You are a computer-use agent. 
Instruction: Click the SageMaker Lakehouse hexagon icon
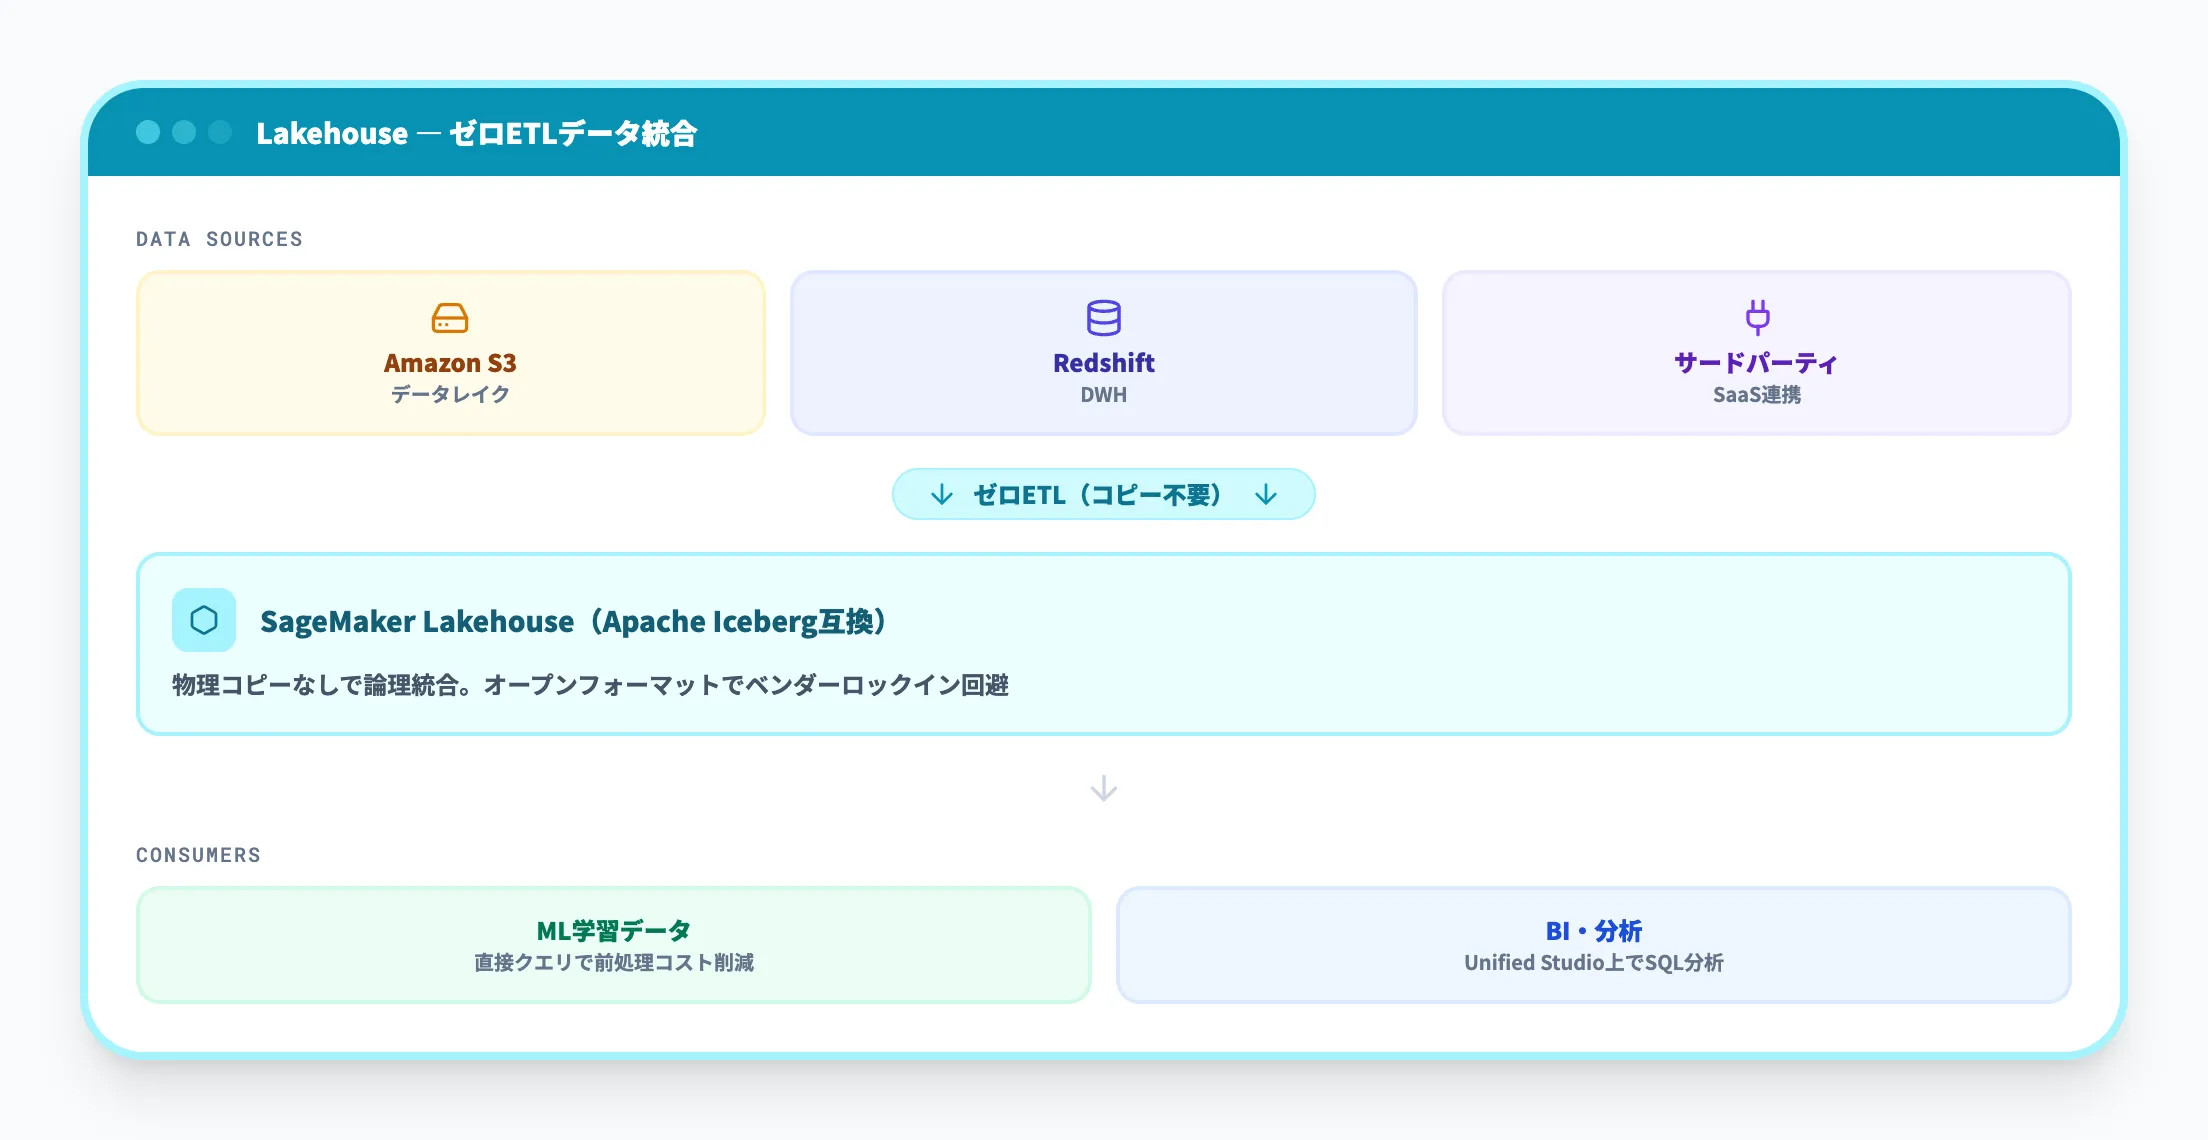point(204,620)
